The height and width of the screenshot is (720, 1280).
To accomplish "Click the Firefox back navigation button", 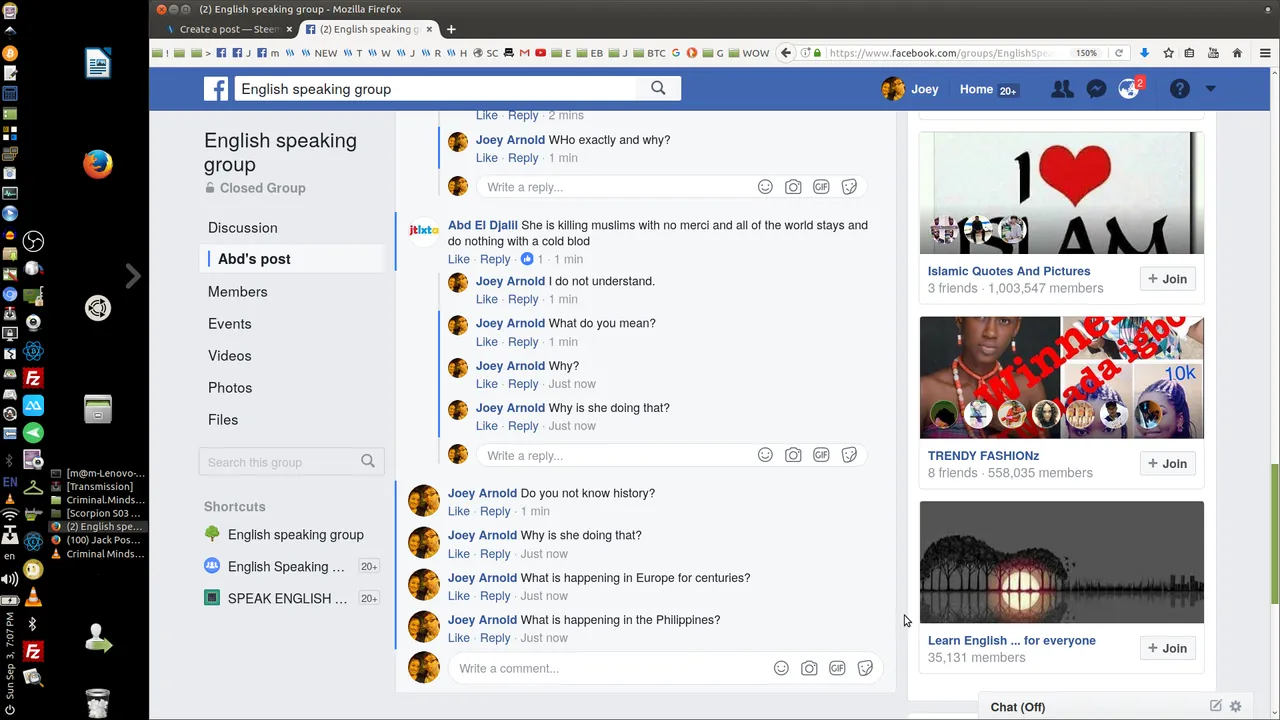I will (x=786, y=53).
